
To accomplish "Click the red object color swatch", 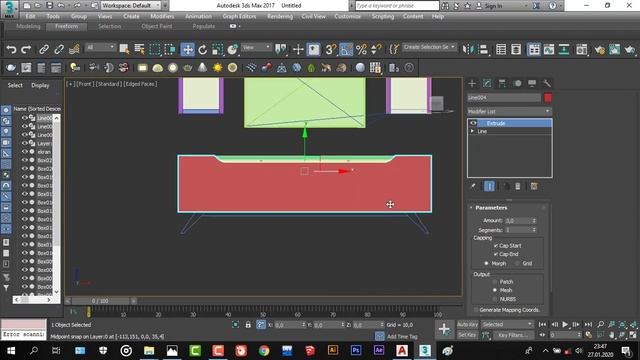I will click(x=548, y=98).
